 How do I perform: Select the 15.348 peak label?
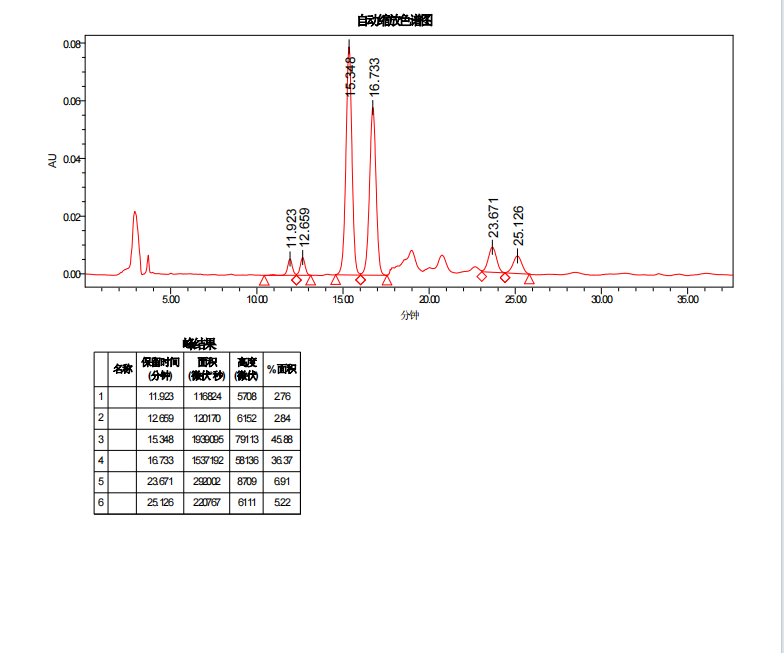[350, 76]
